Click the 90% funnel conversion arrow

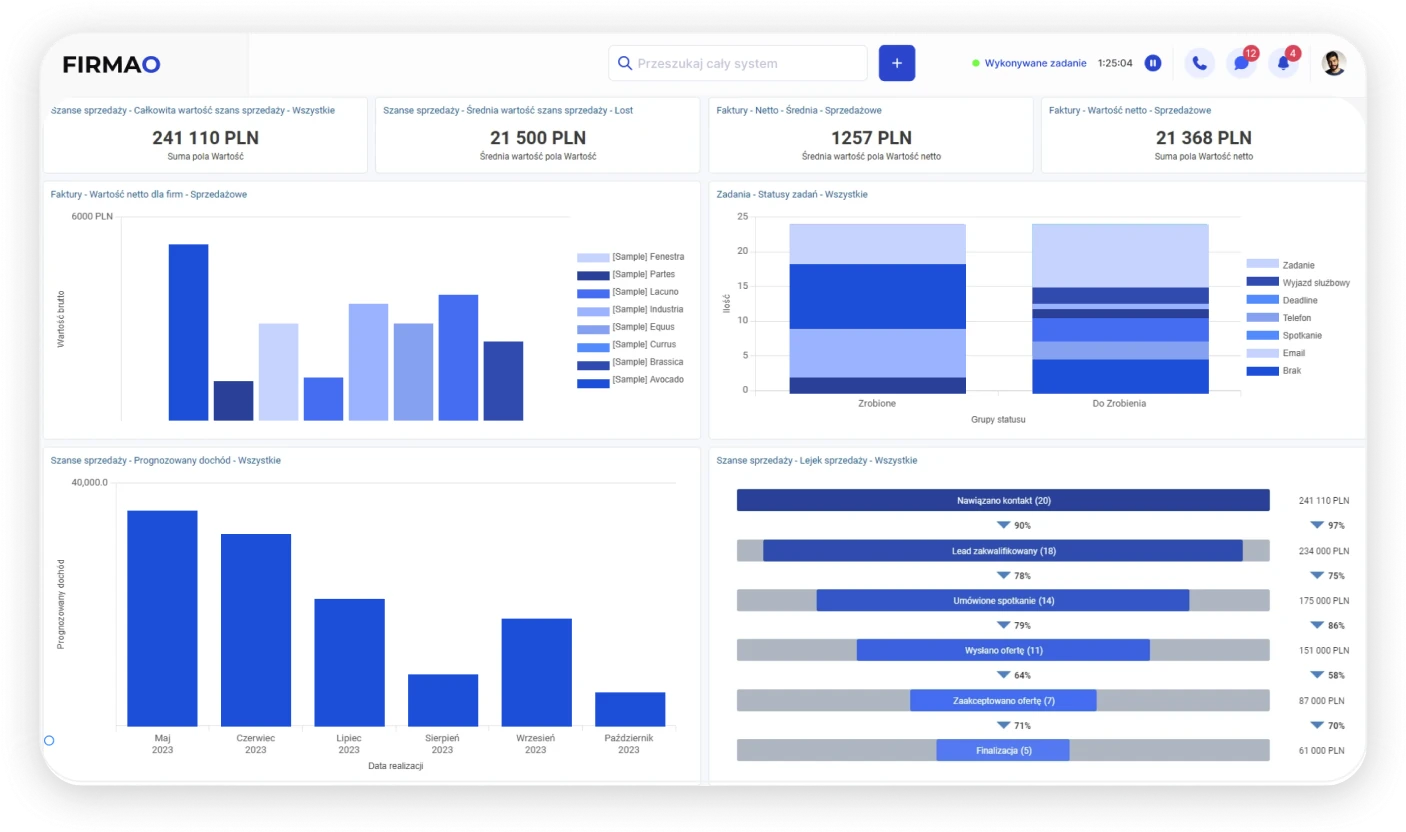[x=1004, y=525]
